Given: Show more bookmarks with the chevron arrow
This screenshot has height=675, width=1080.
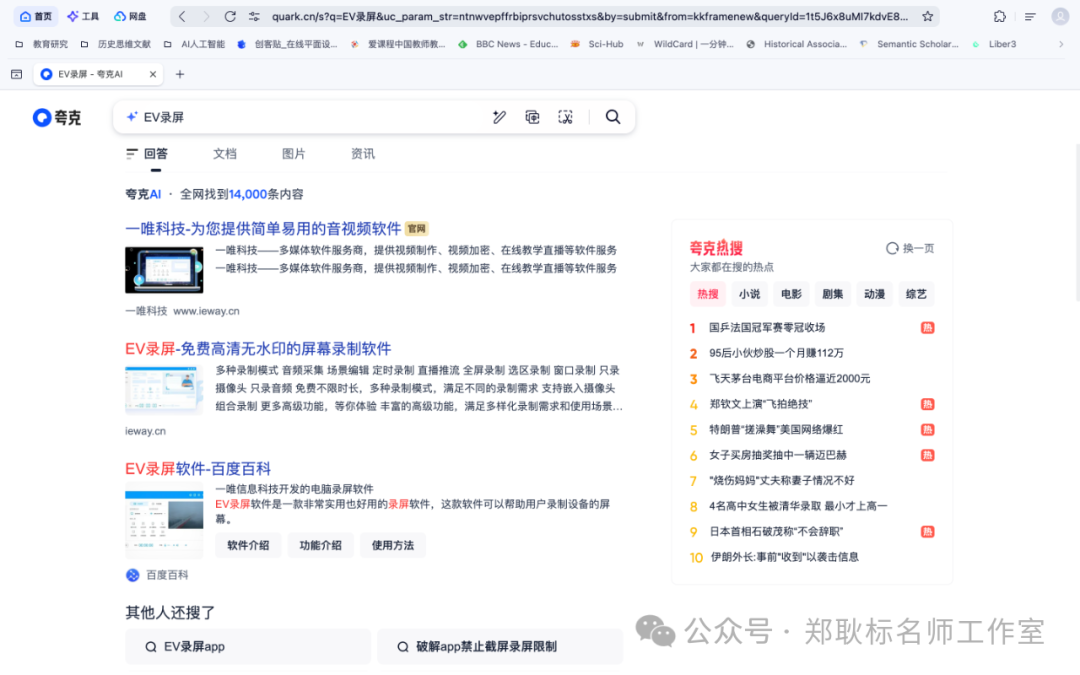Looking at the screenshot, I should (1061, 44).
